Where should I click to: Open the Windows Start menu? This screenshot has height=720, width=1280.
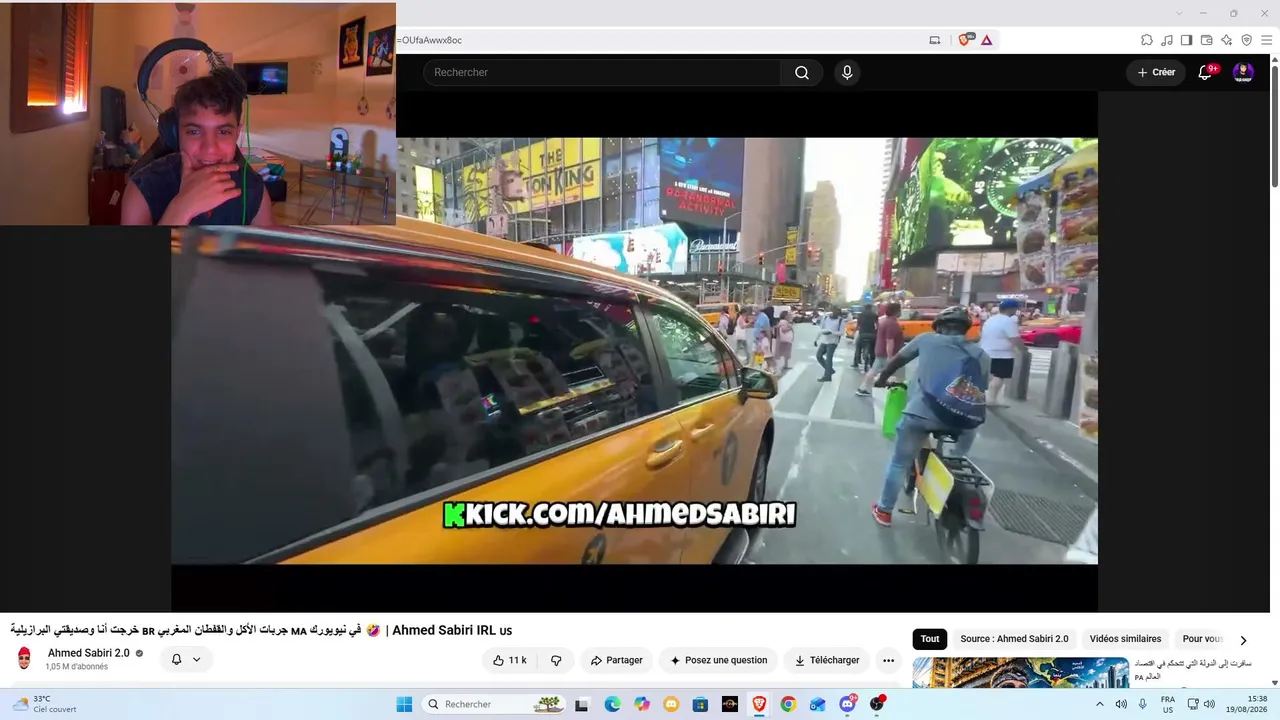click(x=404, y=704)
